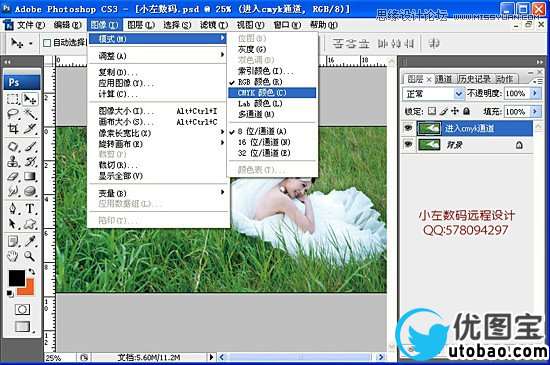Click the auto-align layers icon in options bar
Viewport: 550px width, 365px height.
coord(434,43)
